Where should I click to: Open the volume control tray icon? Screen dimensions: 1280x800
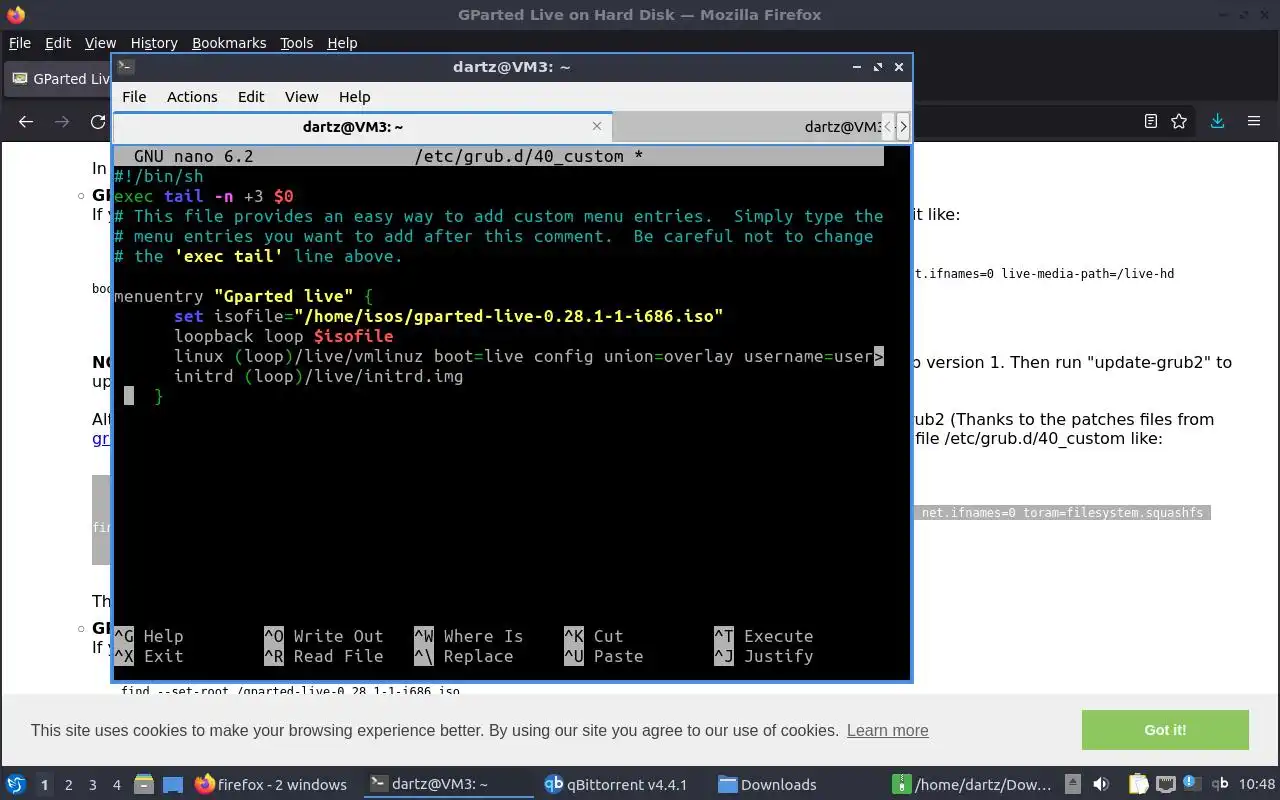click(1101, 784)
